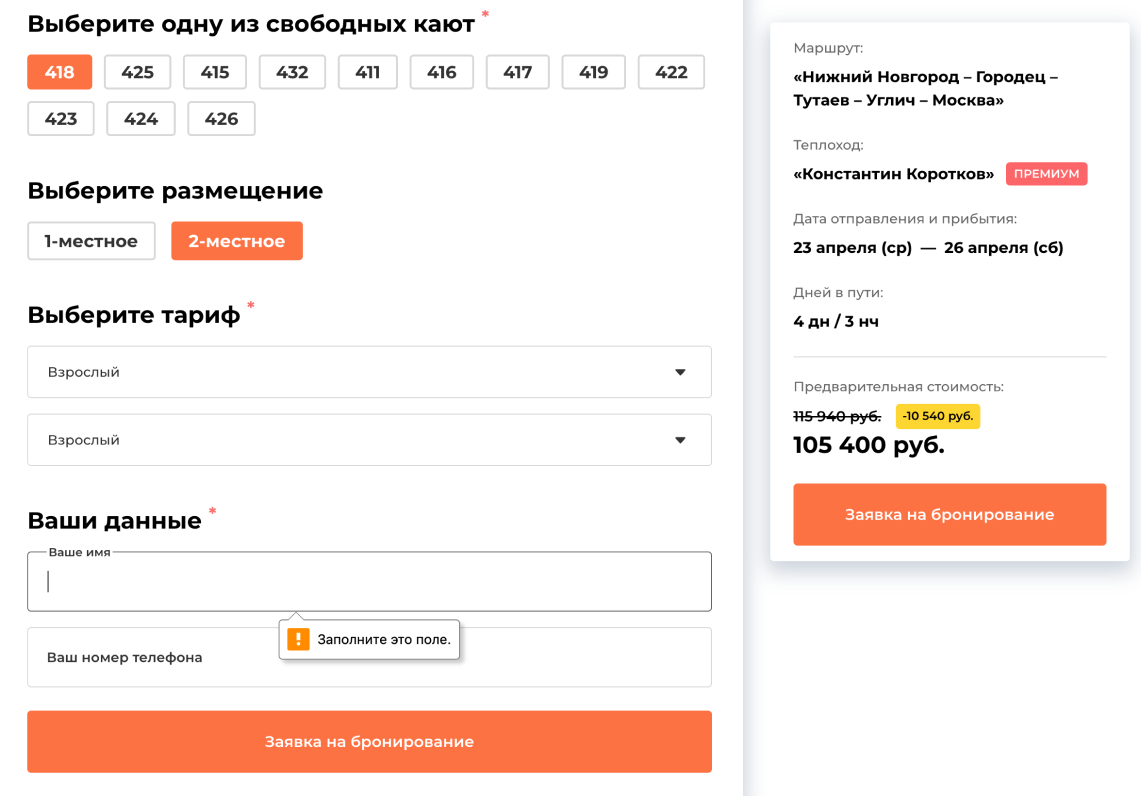Choose cabin 425
Viewport: 1141px width, 796px height.
click(x=137, y=72)
